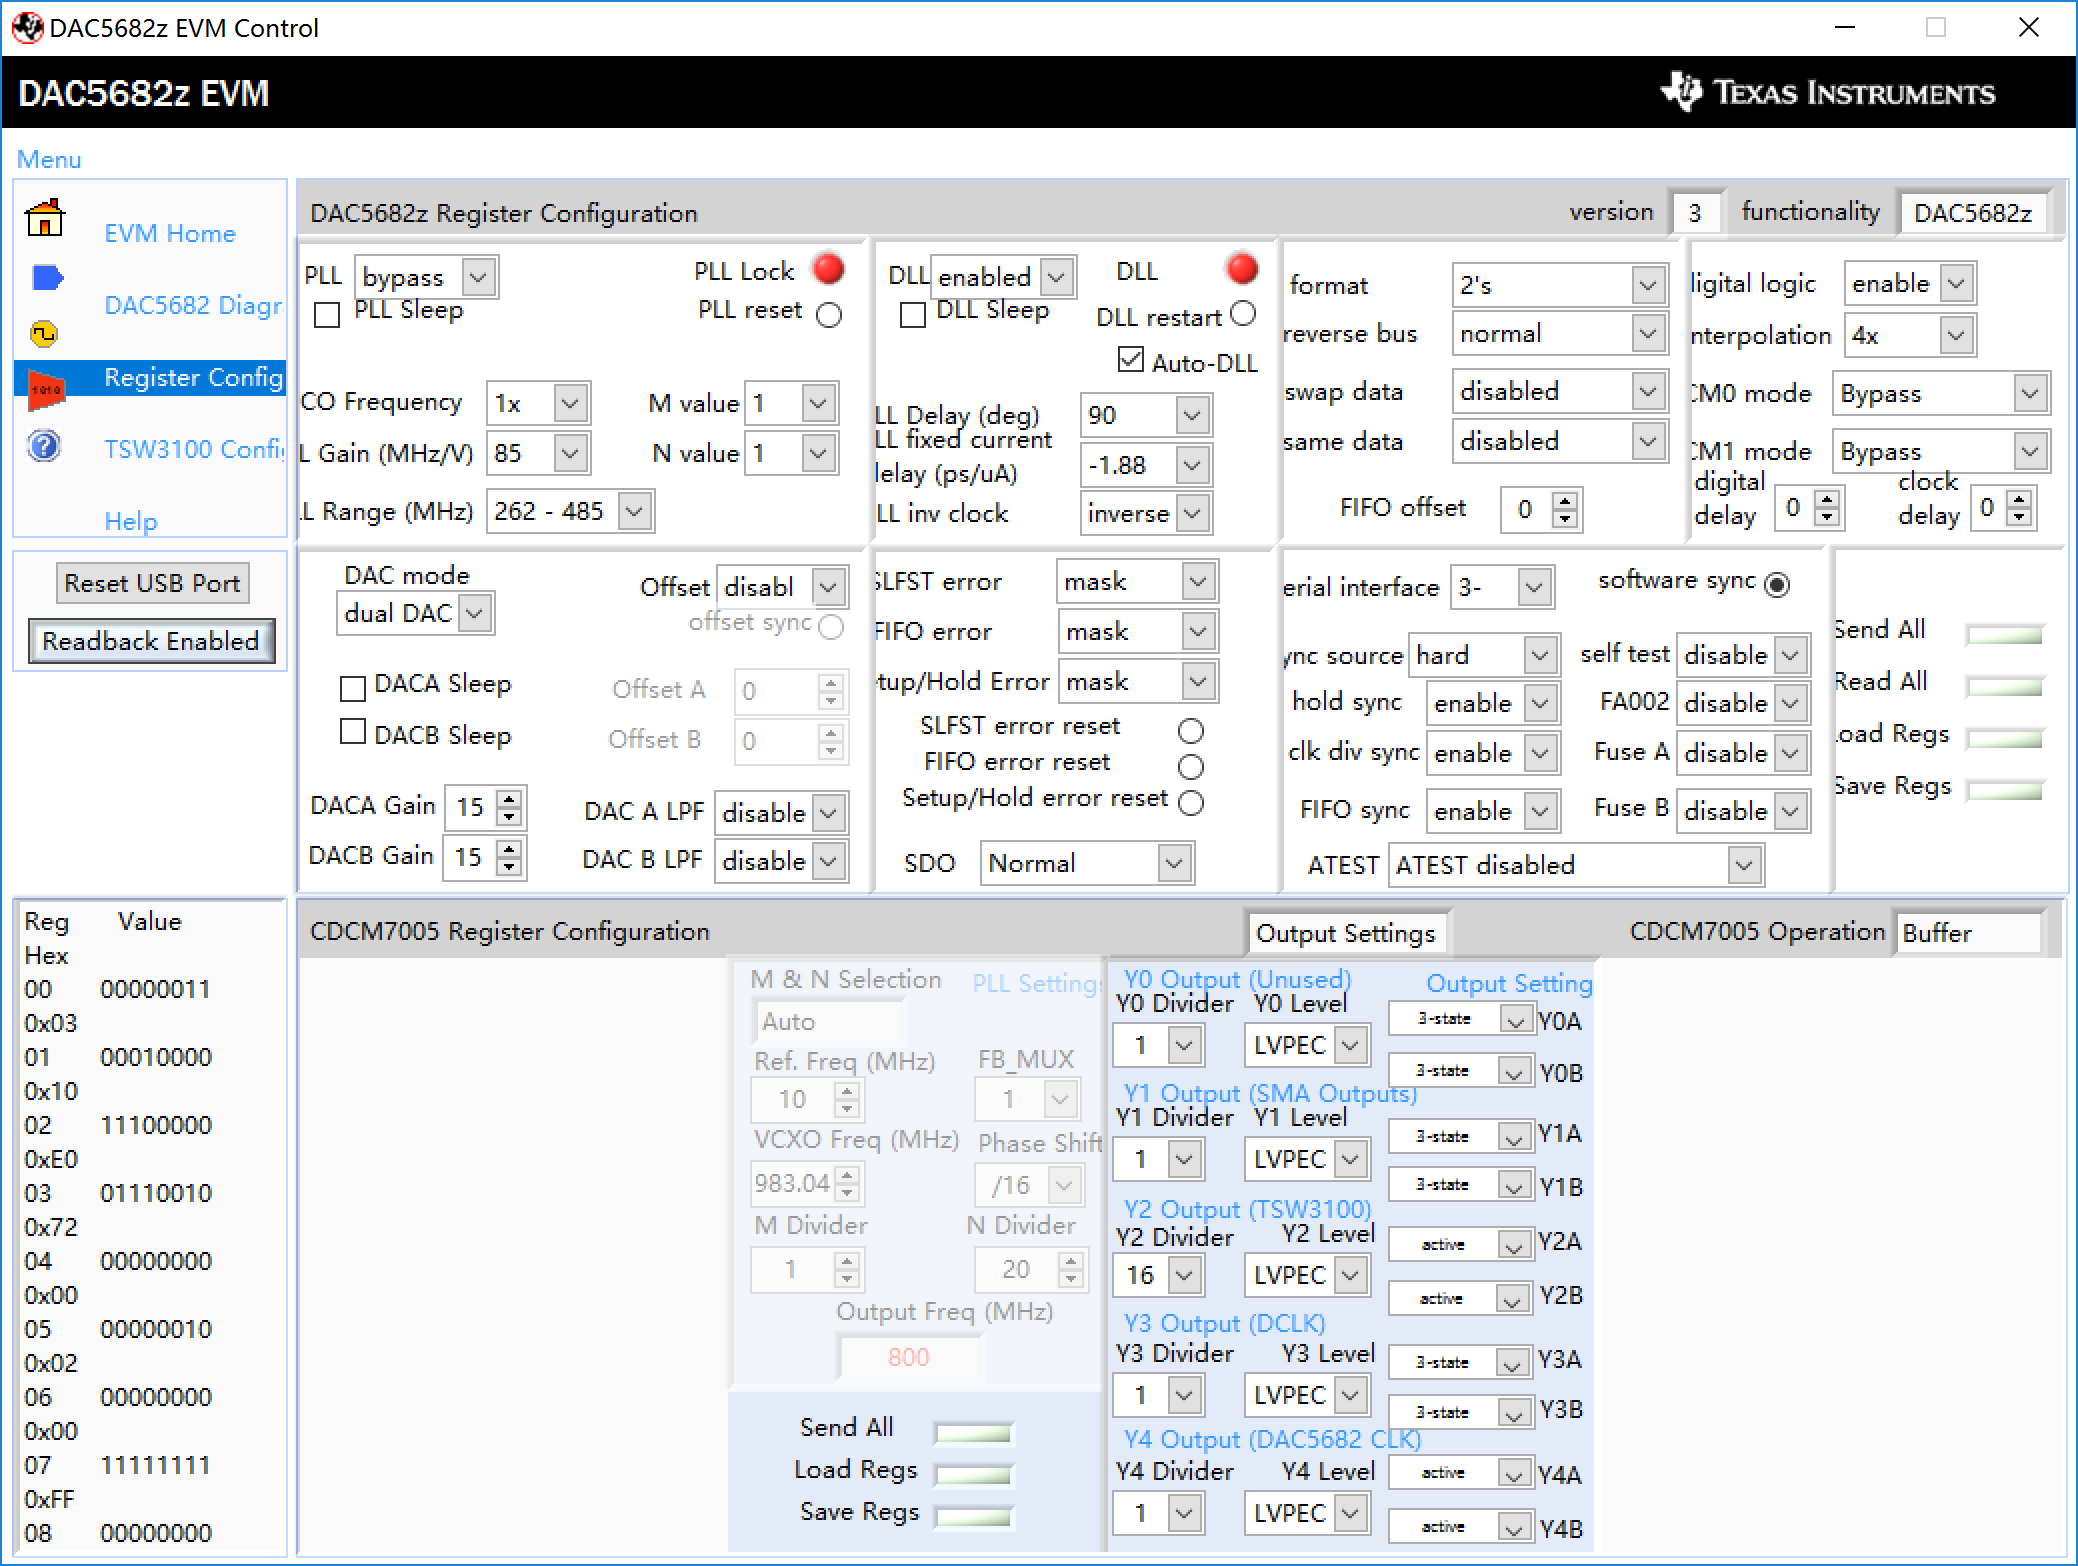Select Setup/Hold error reset radio button
Viewport: 2078px width, 1566px height.
[1190, 803]
